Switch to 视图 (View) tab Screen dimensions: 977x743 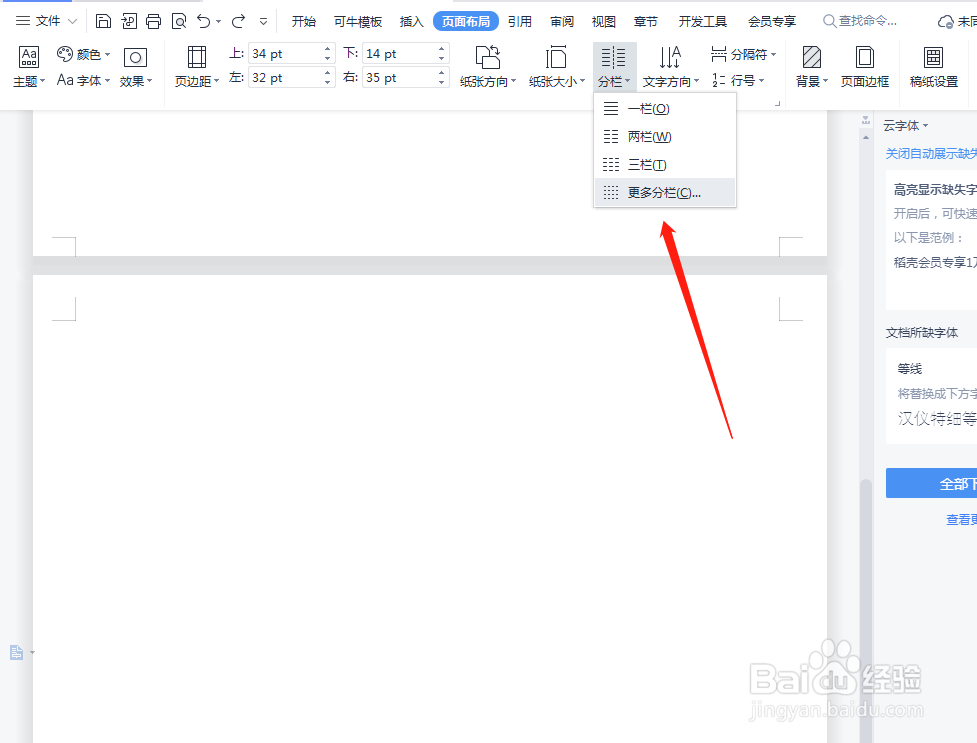[x=604, y=22]
